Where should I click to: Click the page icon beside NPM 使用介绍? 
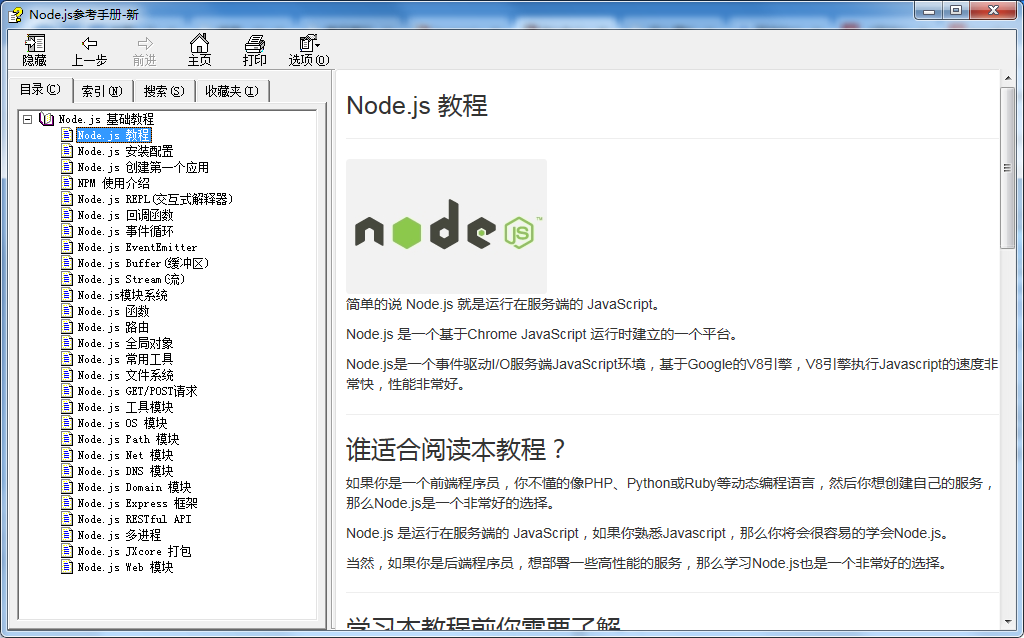67,183
